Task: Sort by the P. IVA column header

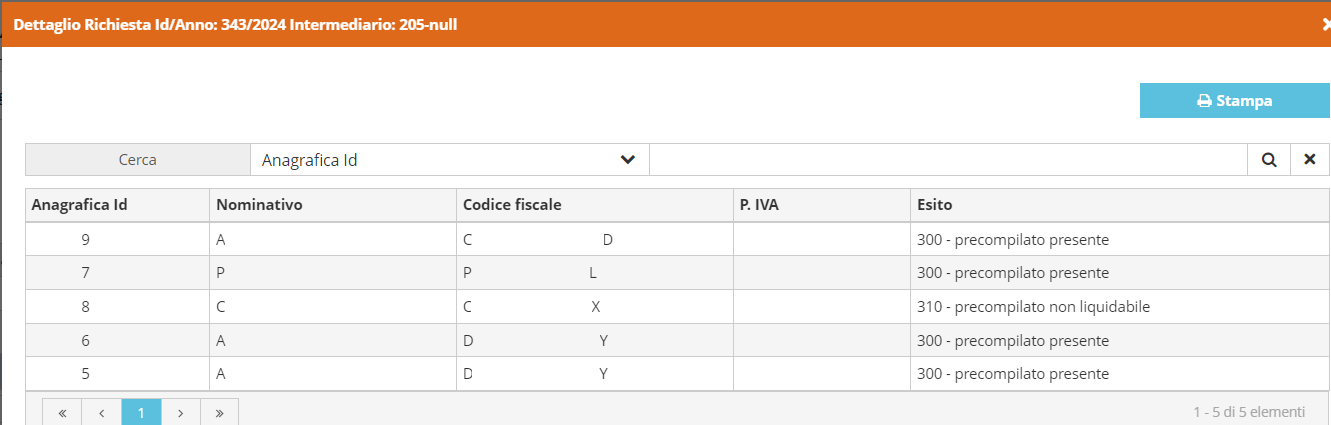Action: pyautogui.click(x=759, y=205)
